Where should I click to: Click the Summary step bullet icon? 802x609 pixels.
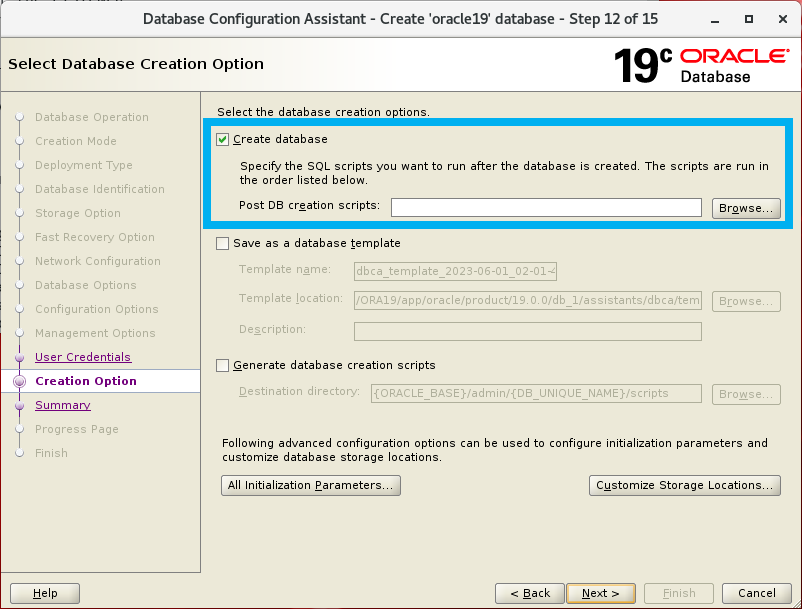click(x=19, y=405)
